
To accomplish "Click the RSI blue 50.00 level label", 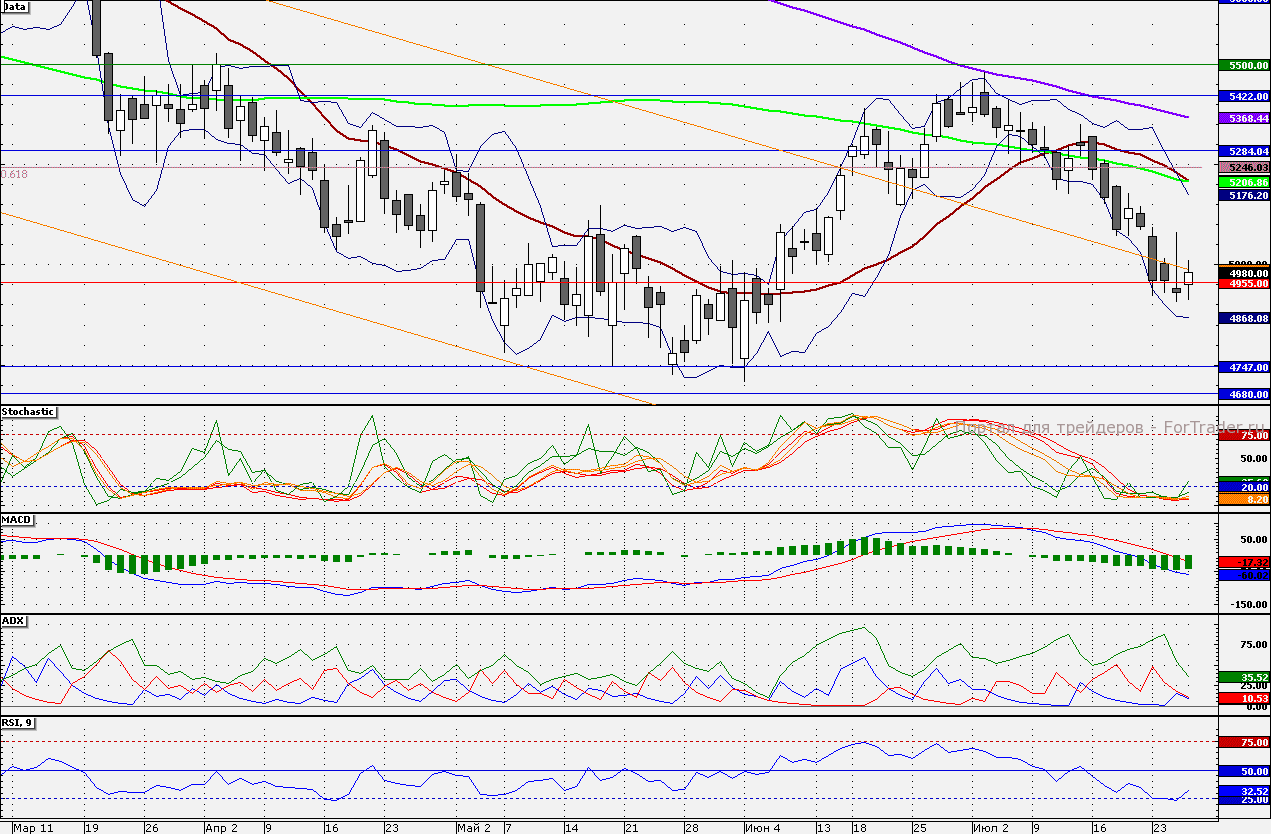I will point(1244,771).
